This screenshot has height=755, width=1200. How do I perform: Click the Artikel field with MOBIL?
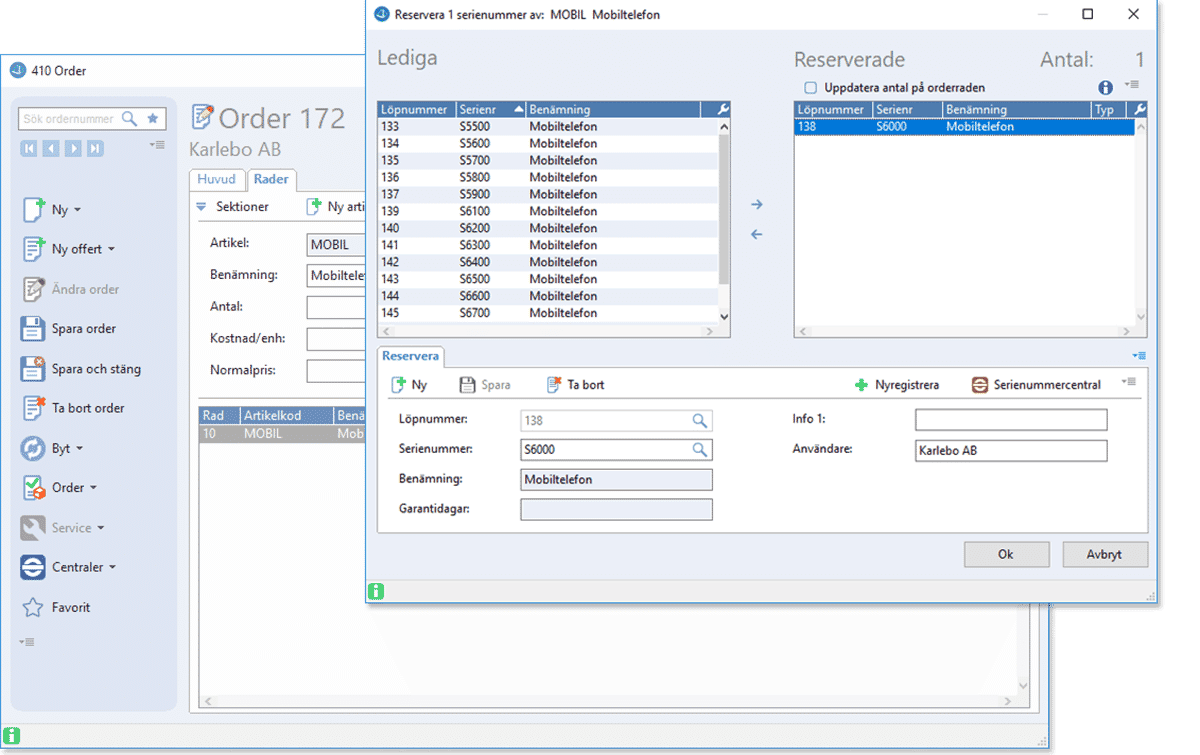pyautogui.click(x=336, y=246)
